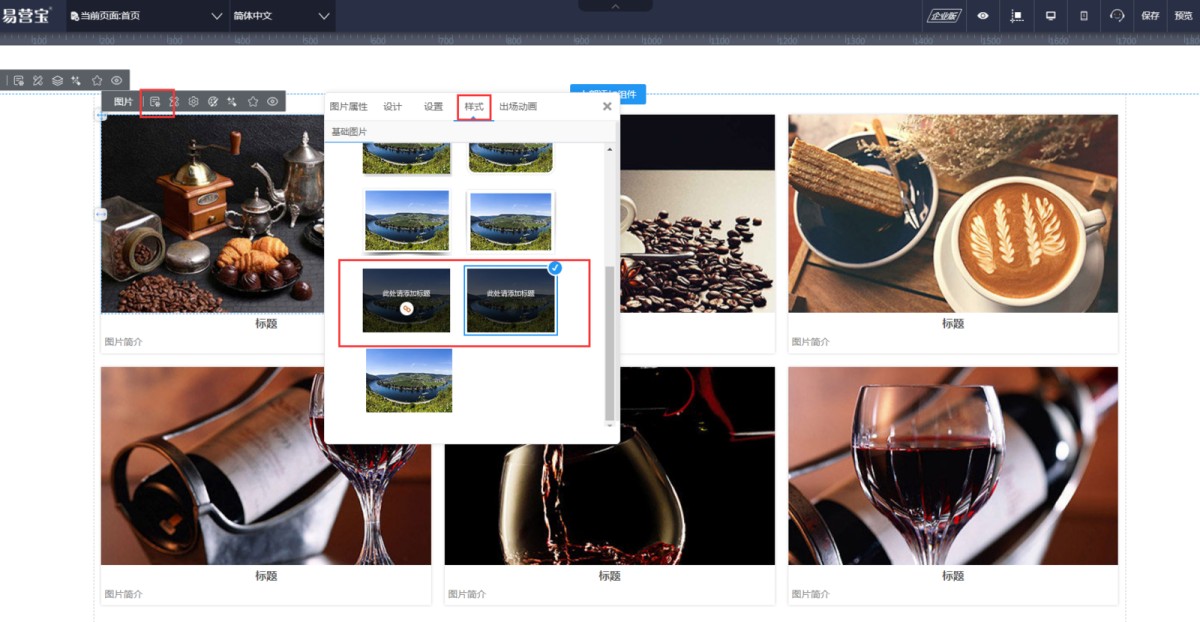Select dark overlay style with round icon
The height and width of the screenshot is (622, 1200).
coord(406,300)
